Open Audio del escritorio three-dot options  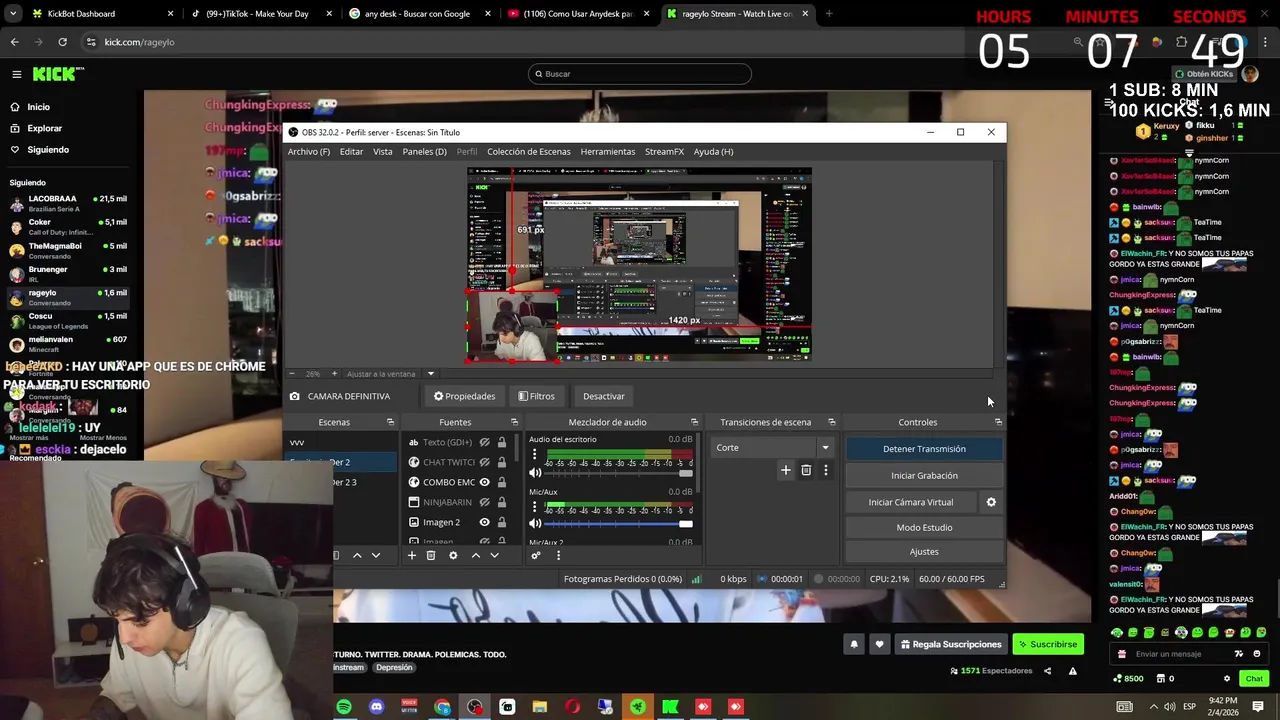pyautogui.click(x=534, y=455)
